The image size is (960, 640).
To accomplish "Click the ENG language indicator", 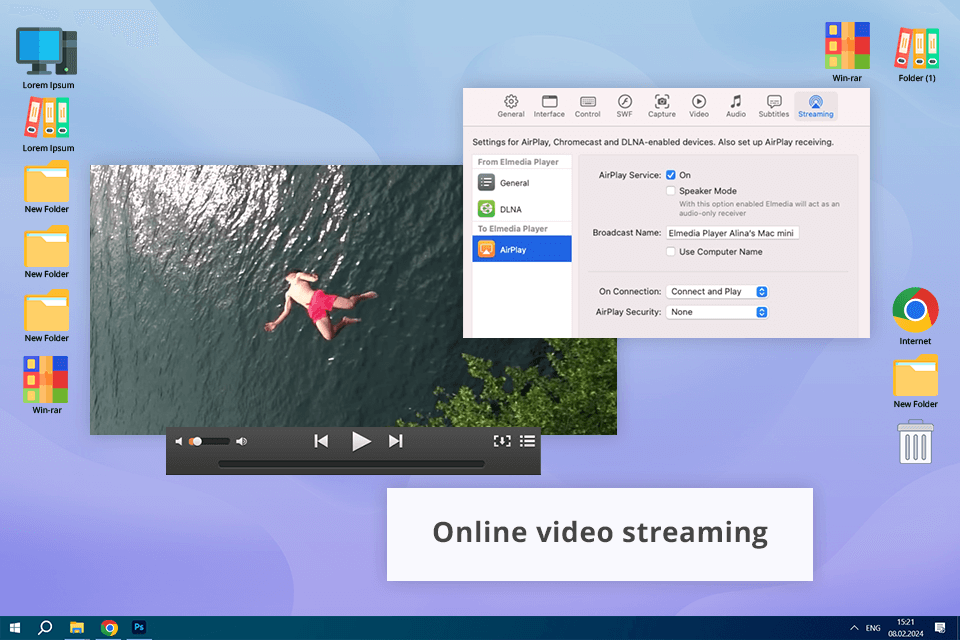I will point(873,628).
